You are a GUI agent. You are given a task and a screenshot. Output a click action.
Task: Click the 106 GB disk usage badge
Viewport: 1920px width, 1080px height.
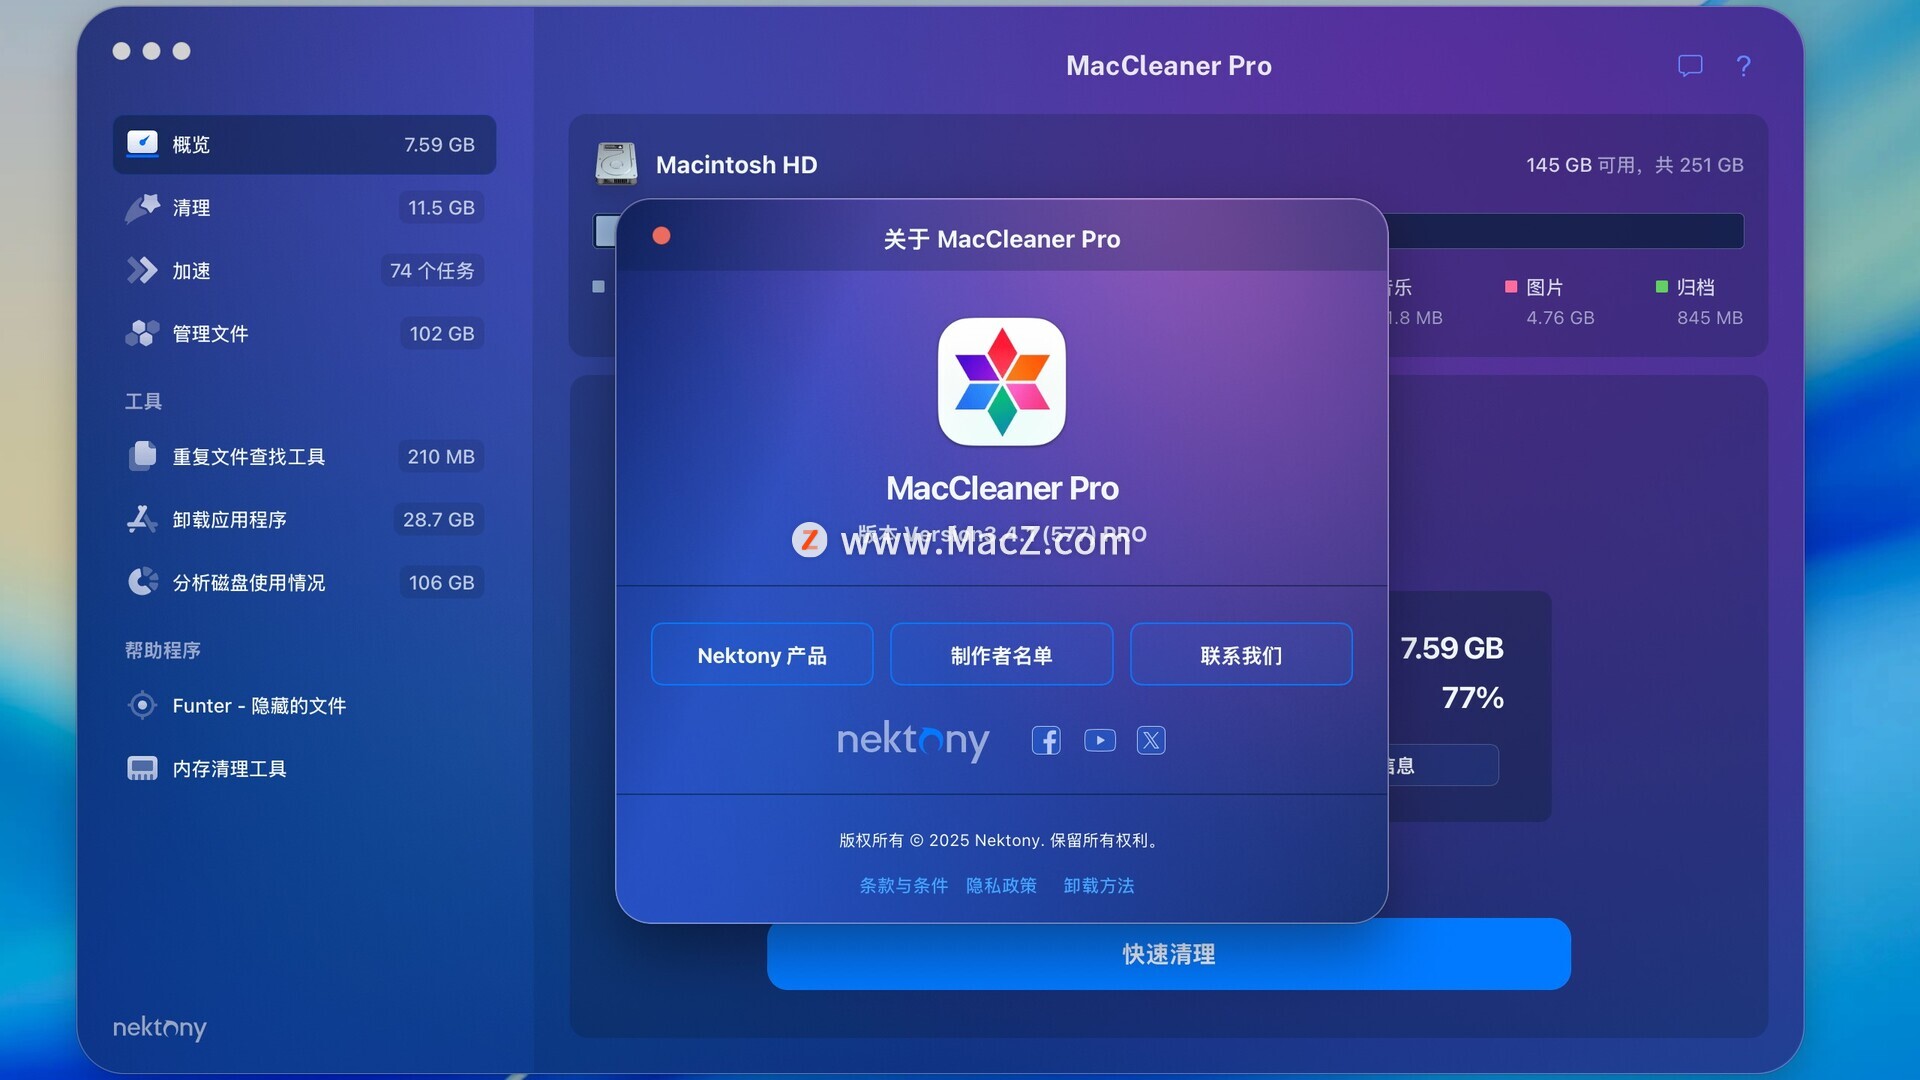(441, 582)
